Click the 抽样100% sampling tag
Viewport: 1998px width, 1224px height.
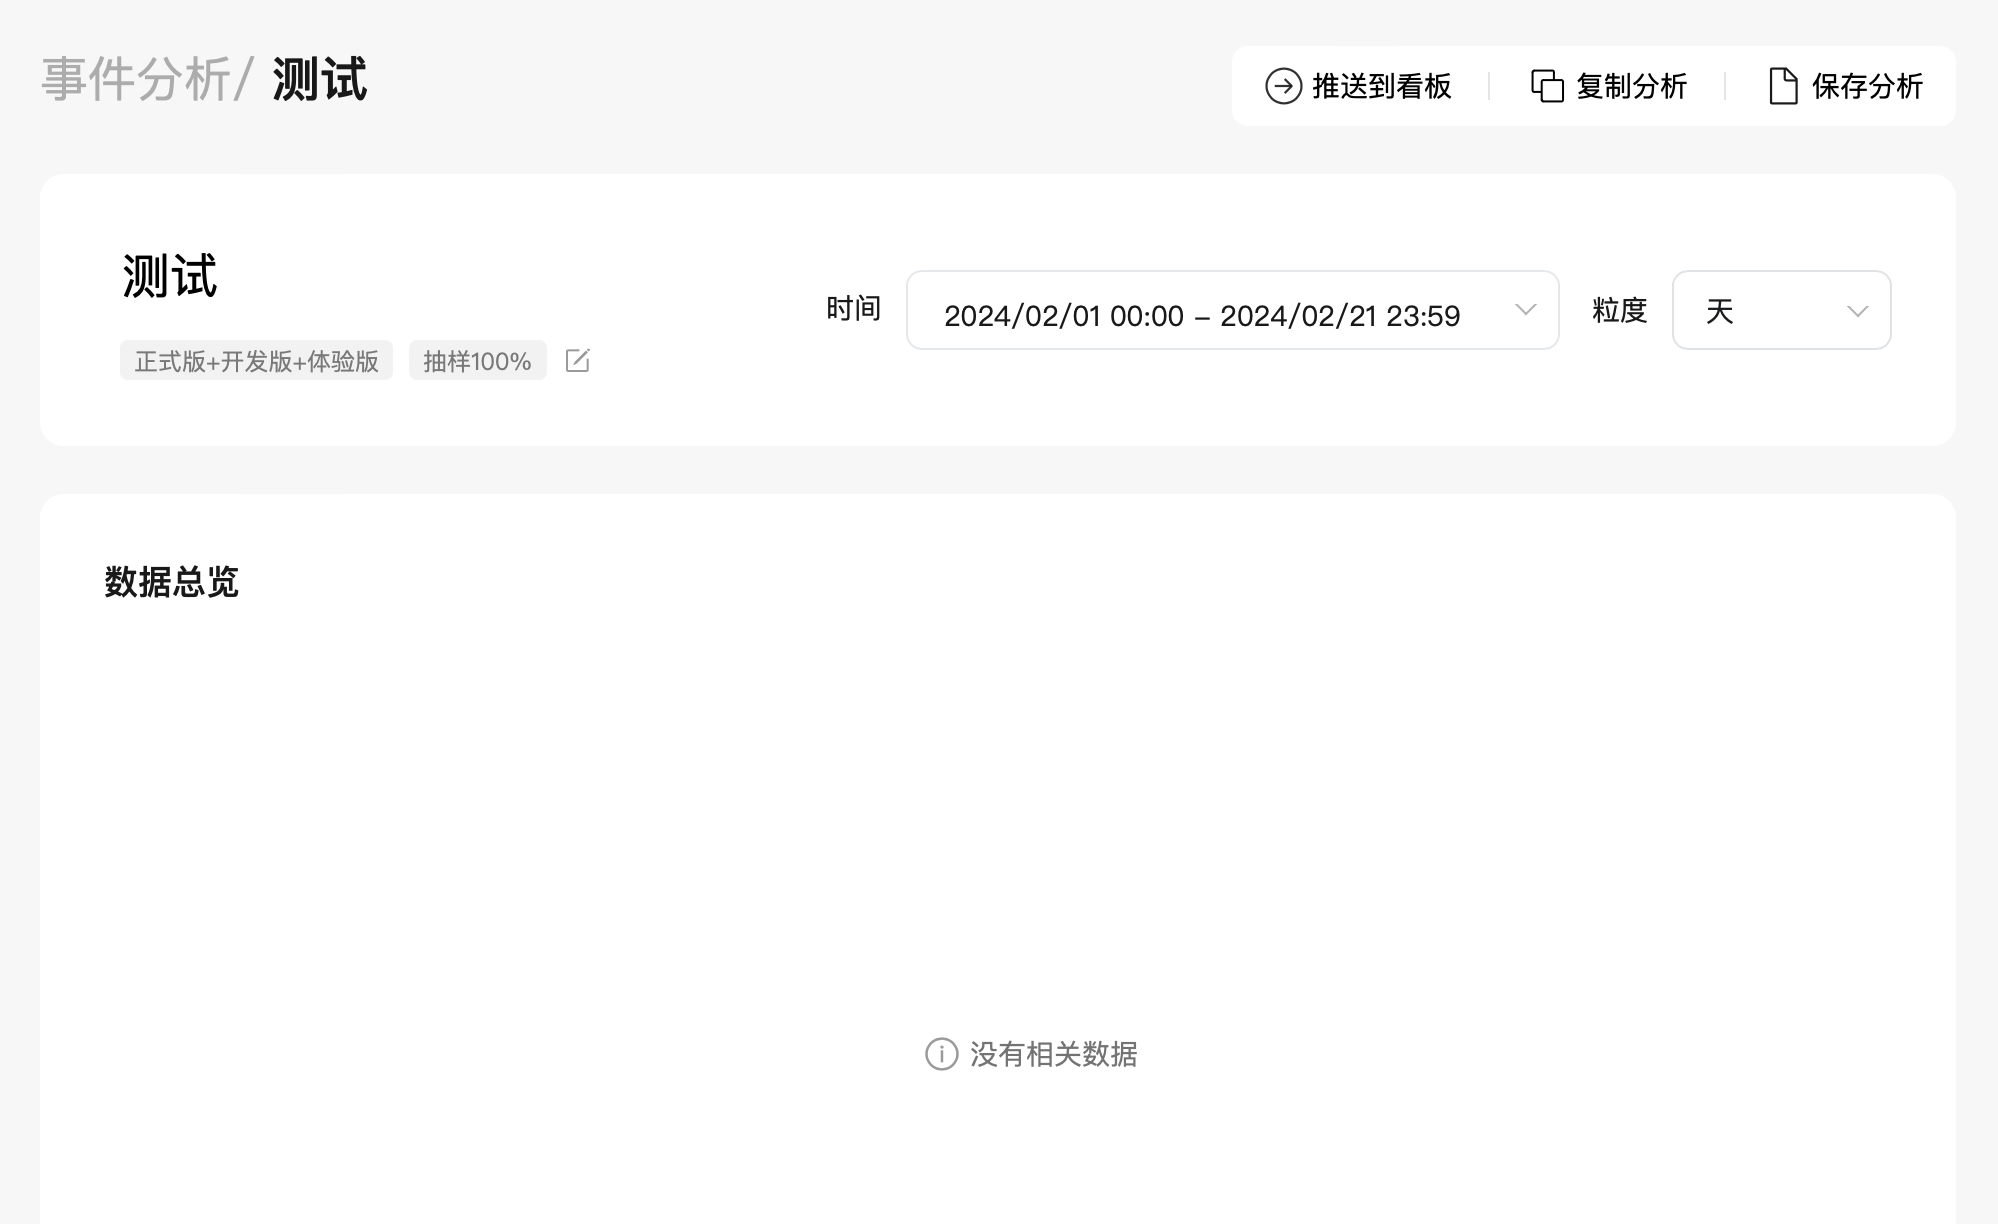(477, 361)
